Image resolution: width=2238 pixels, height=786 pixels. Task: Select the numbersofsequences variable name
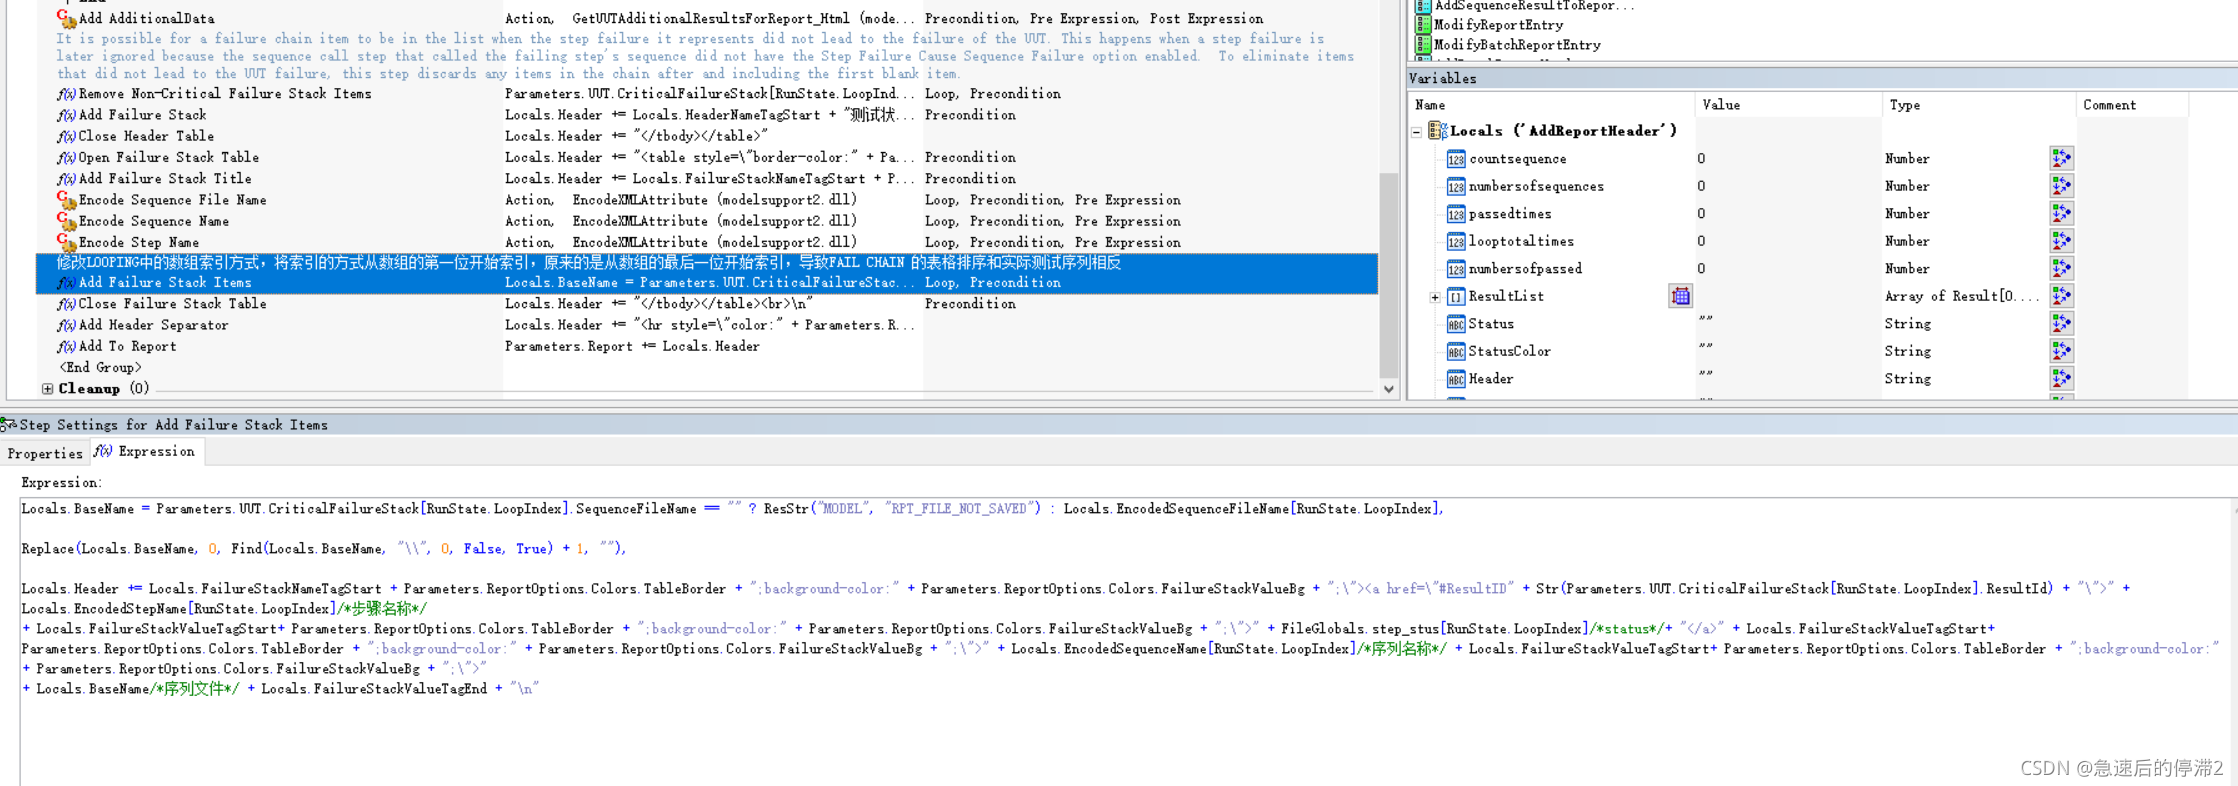coord(1536,187)
